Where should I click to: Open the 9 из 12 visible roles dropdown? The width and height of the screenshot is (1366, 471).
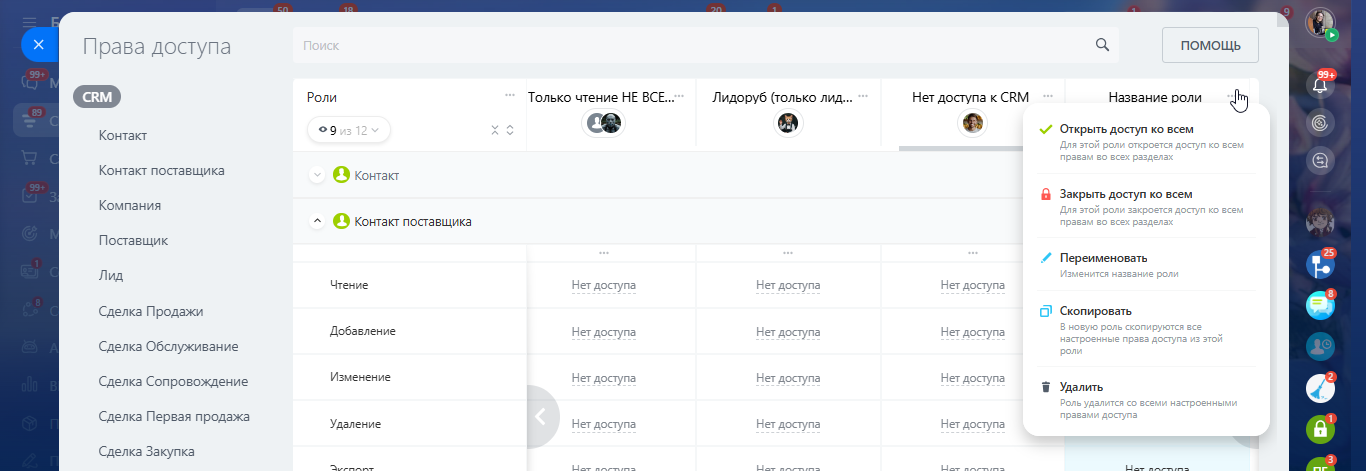[x=349, y=130]
